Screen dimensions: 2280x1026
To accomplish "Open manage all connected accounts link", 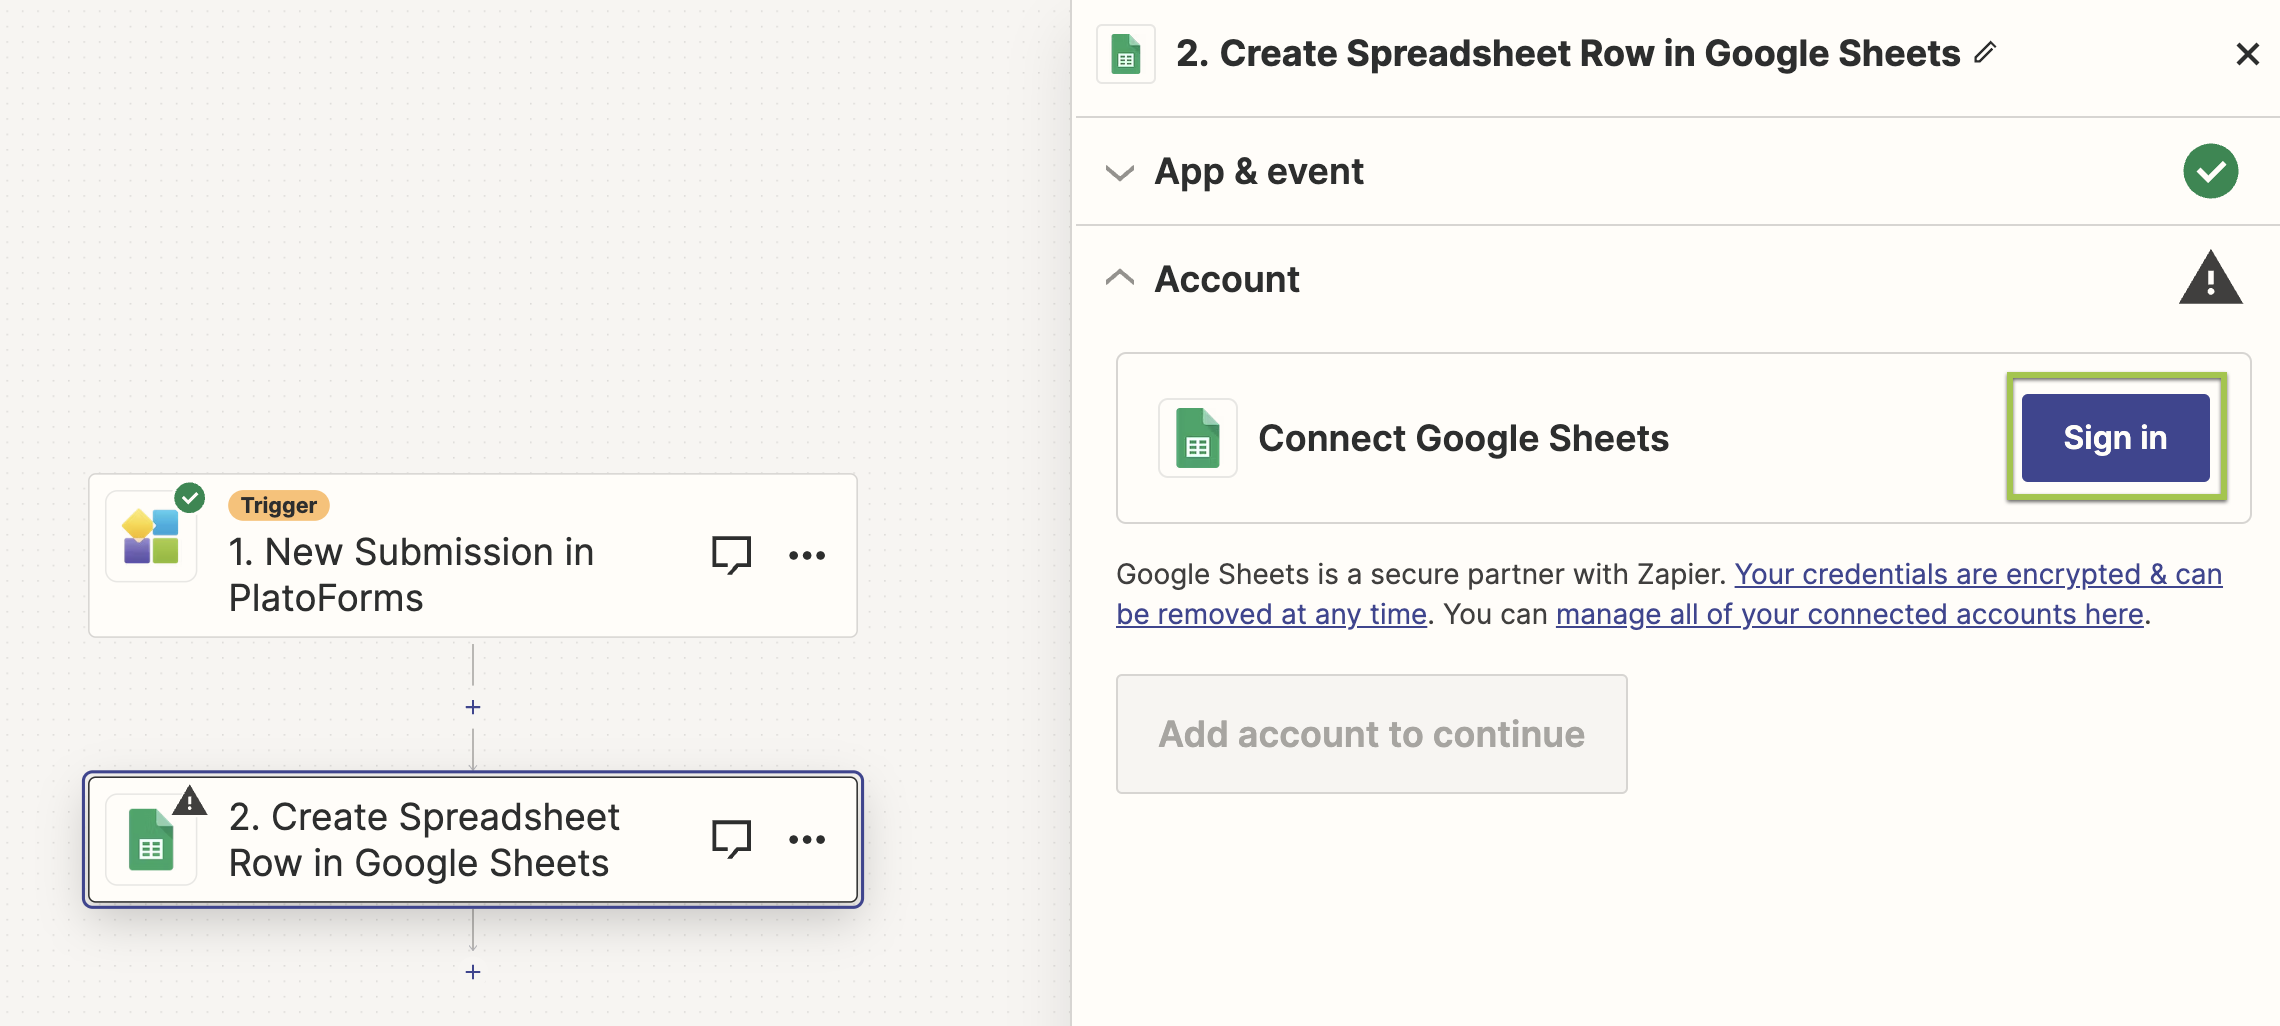I will [1849, 614].
